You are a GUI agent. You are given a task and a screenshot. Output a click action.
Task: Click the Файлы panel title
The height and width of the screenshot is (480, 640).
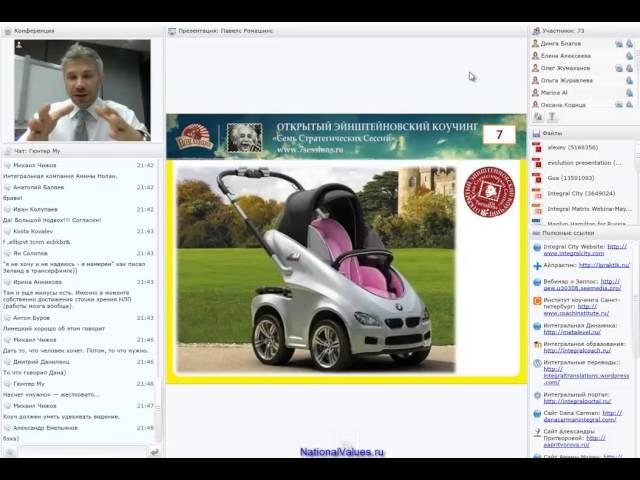(x=552, y=133)
